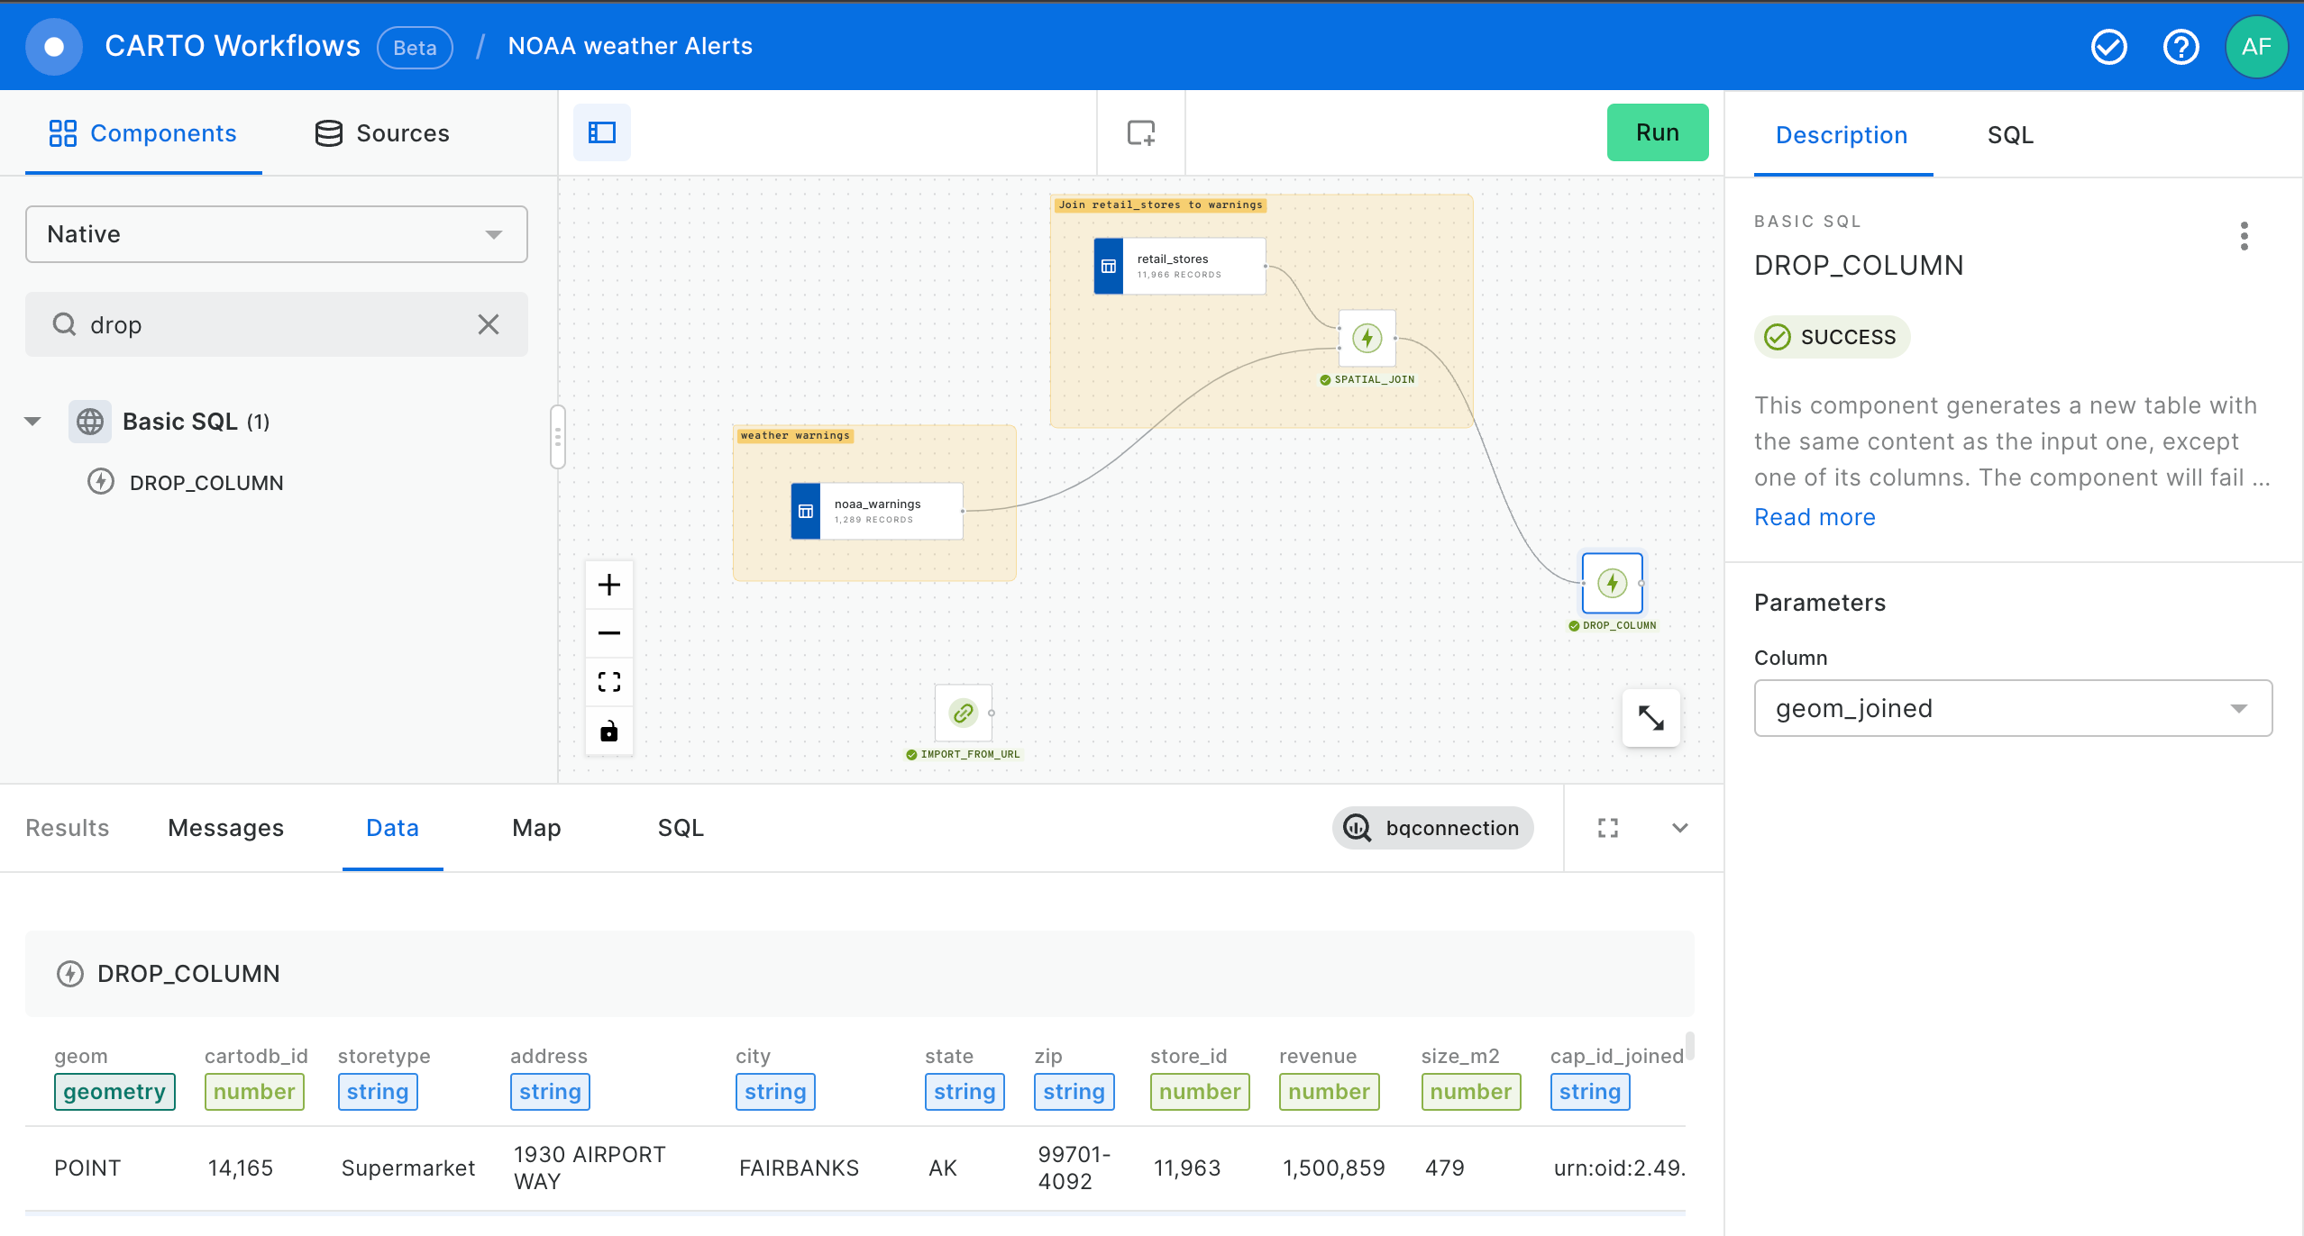
Task: Open the geom_joined Column dropdown
Action: (x=2012, y=708)
